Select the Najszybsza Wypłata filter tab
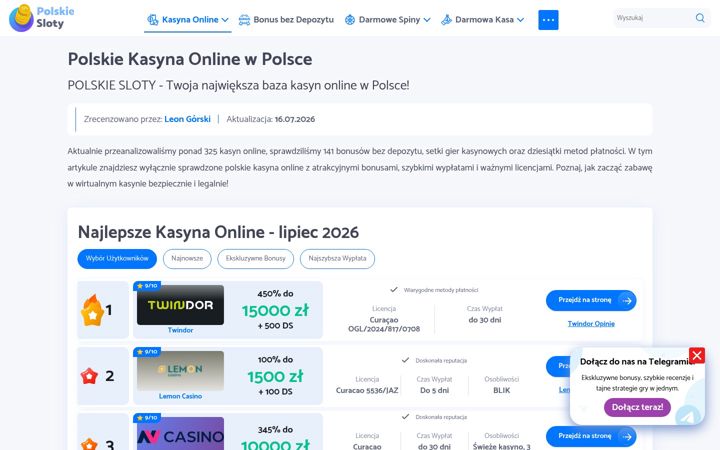The width and height of the screenshot is (720, 450). 338,259
